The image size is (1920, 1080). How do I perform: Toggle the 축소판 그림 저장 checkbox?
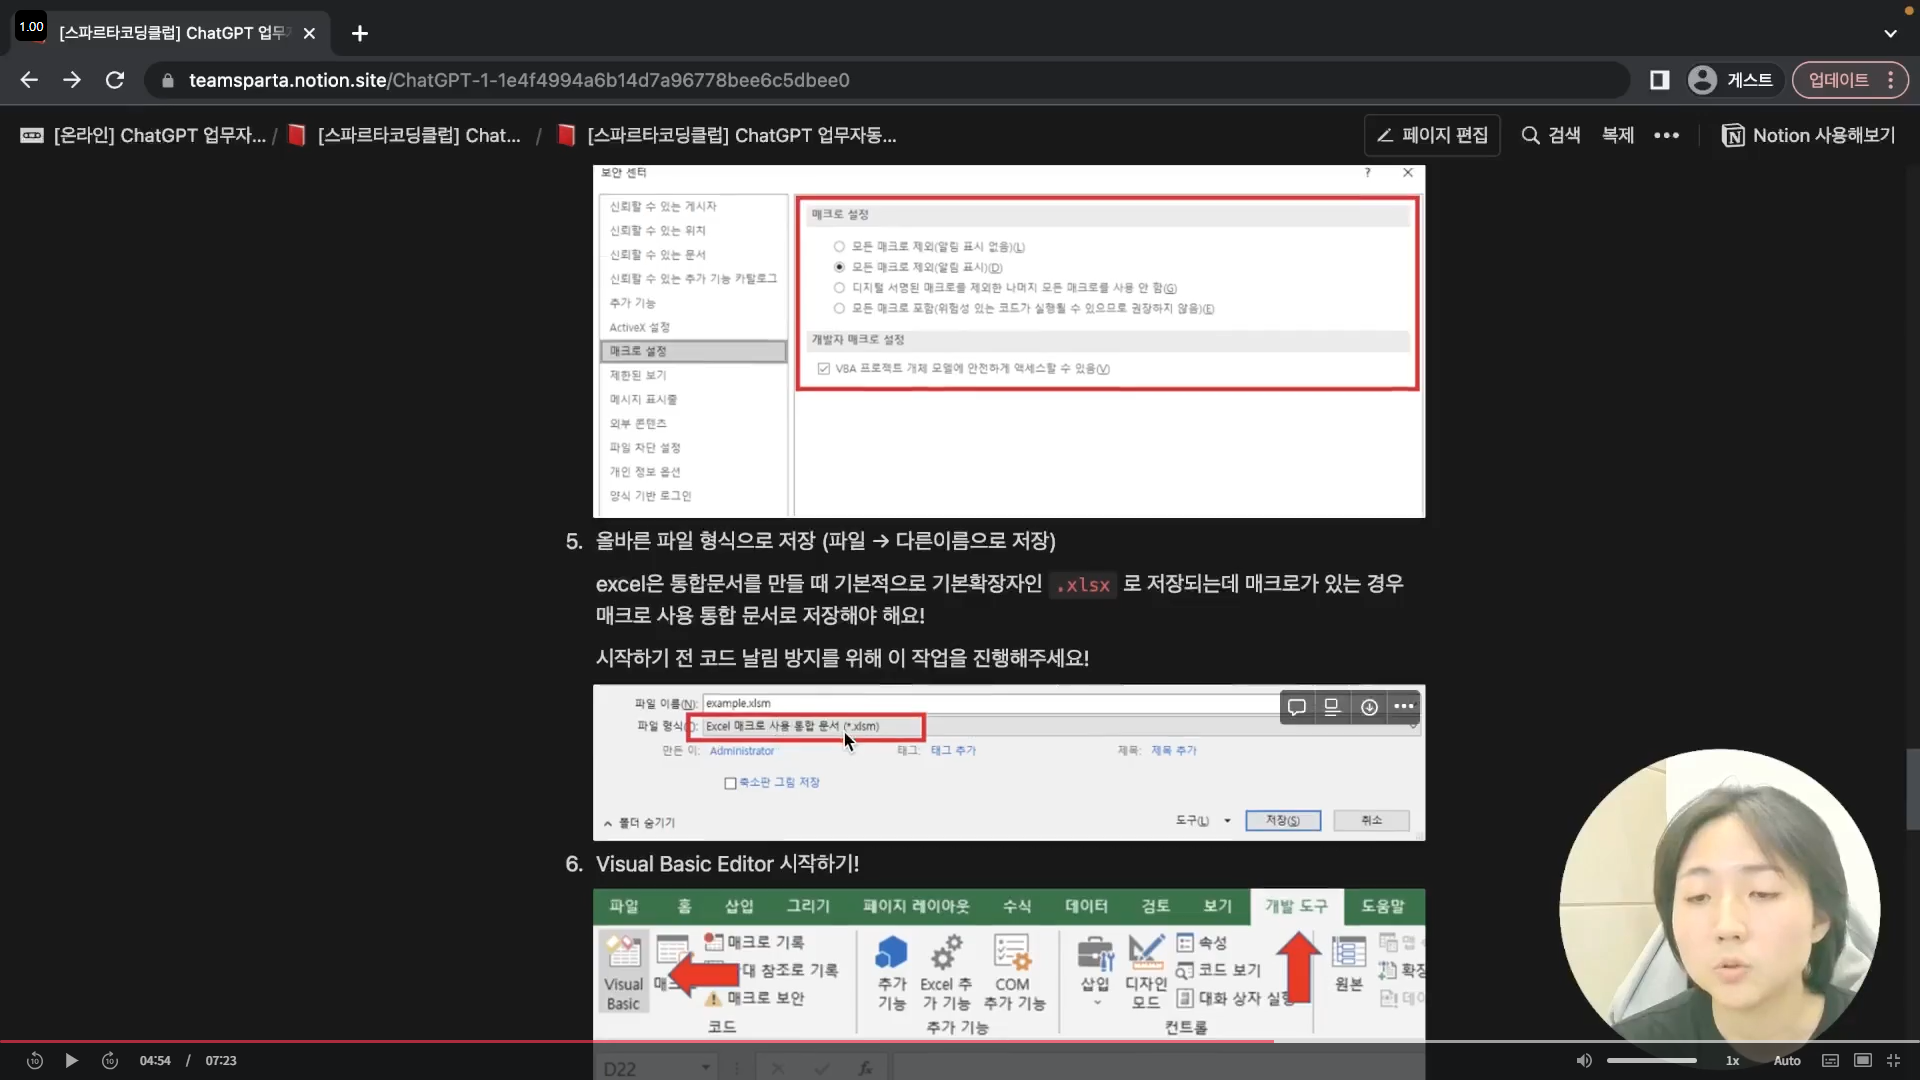tap(730, 783)
